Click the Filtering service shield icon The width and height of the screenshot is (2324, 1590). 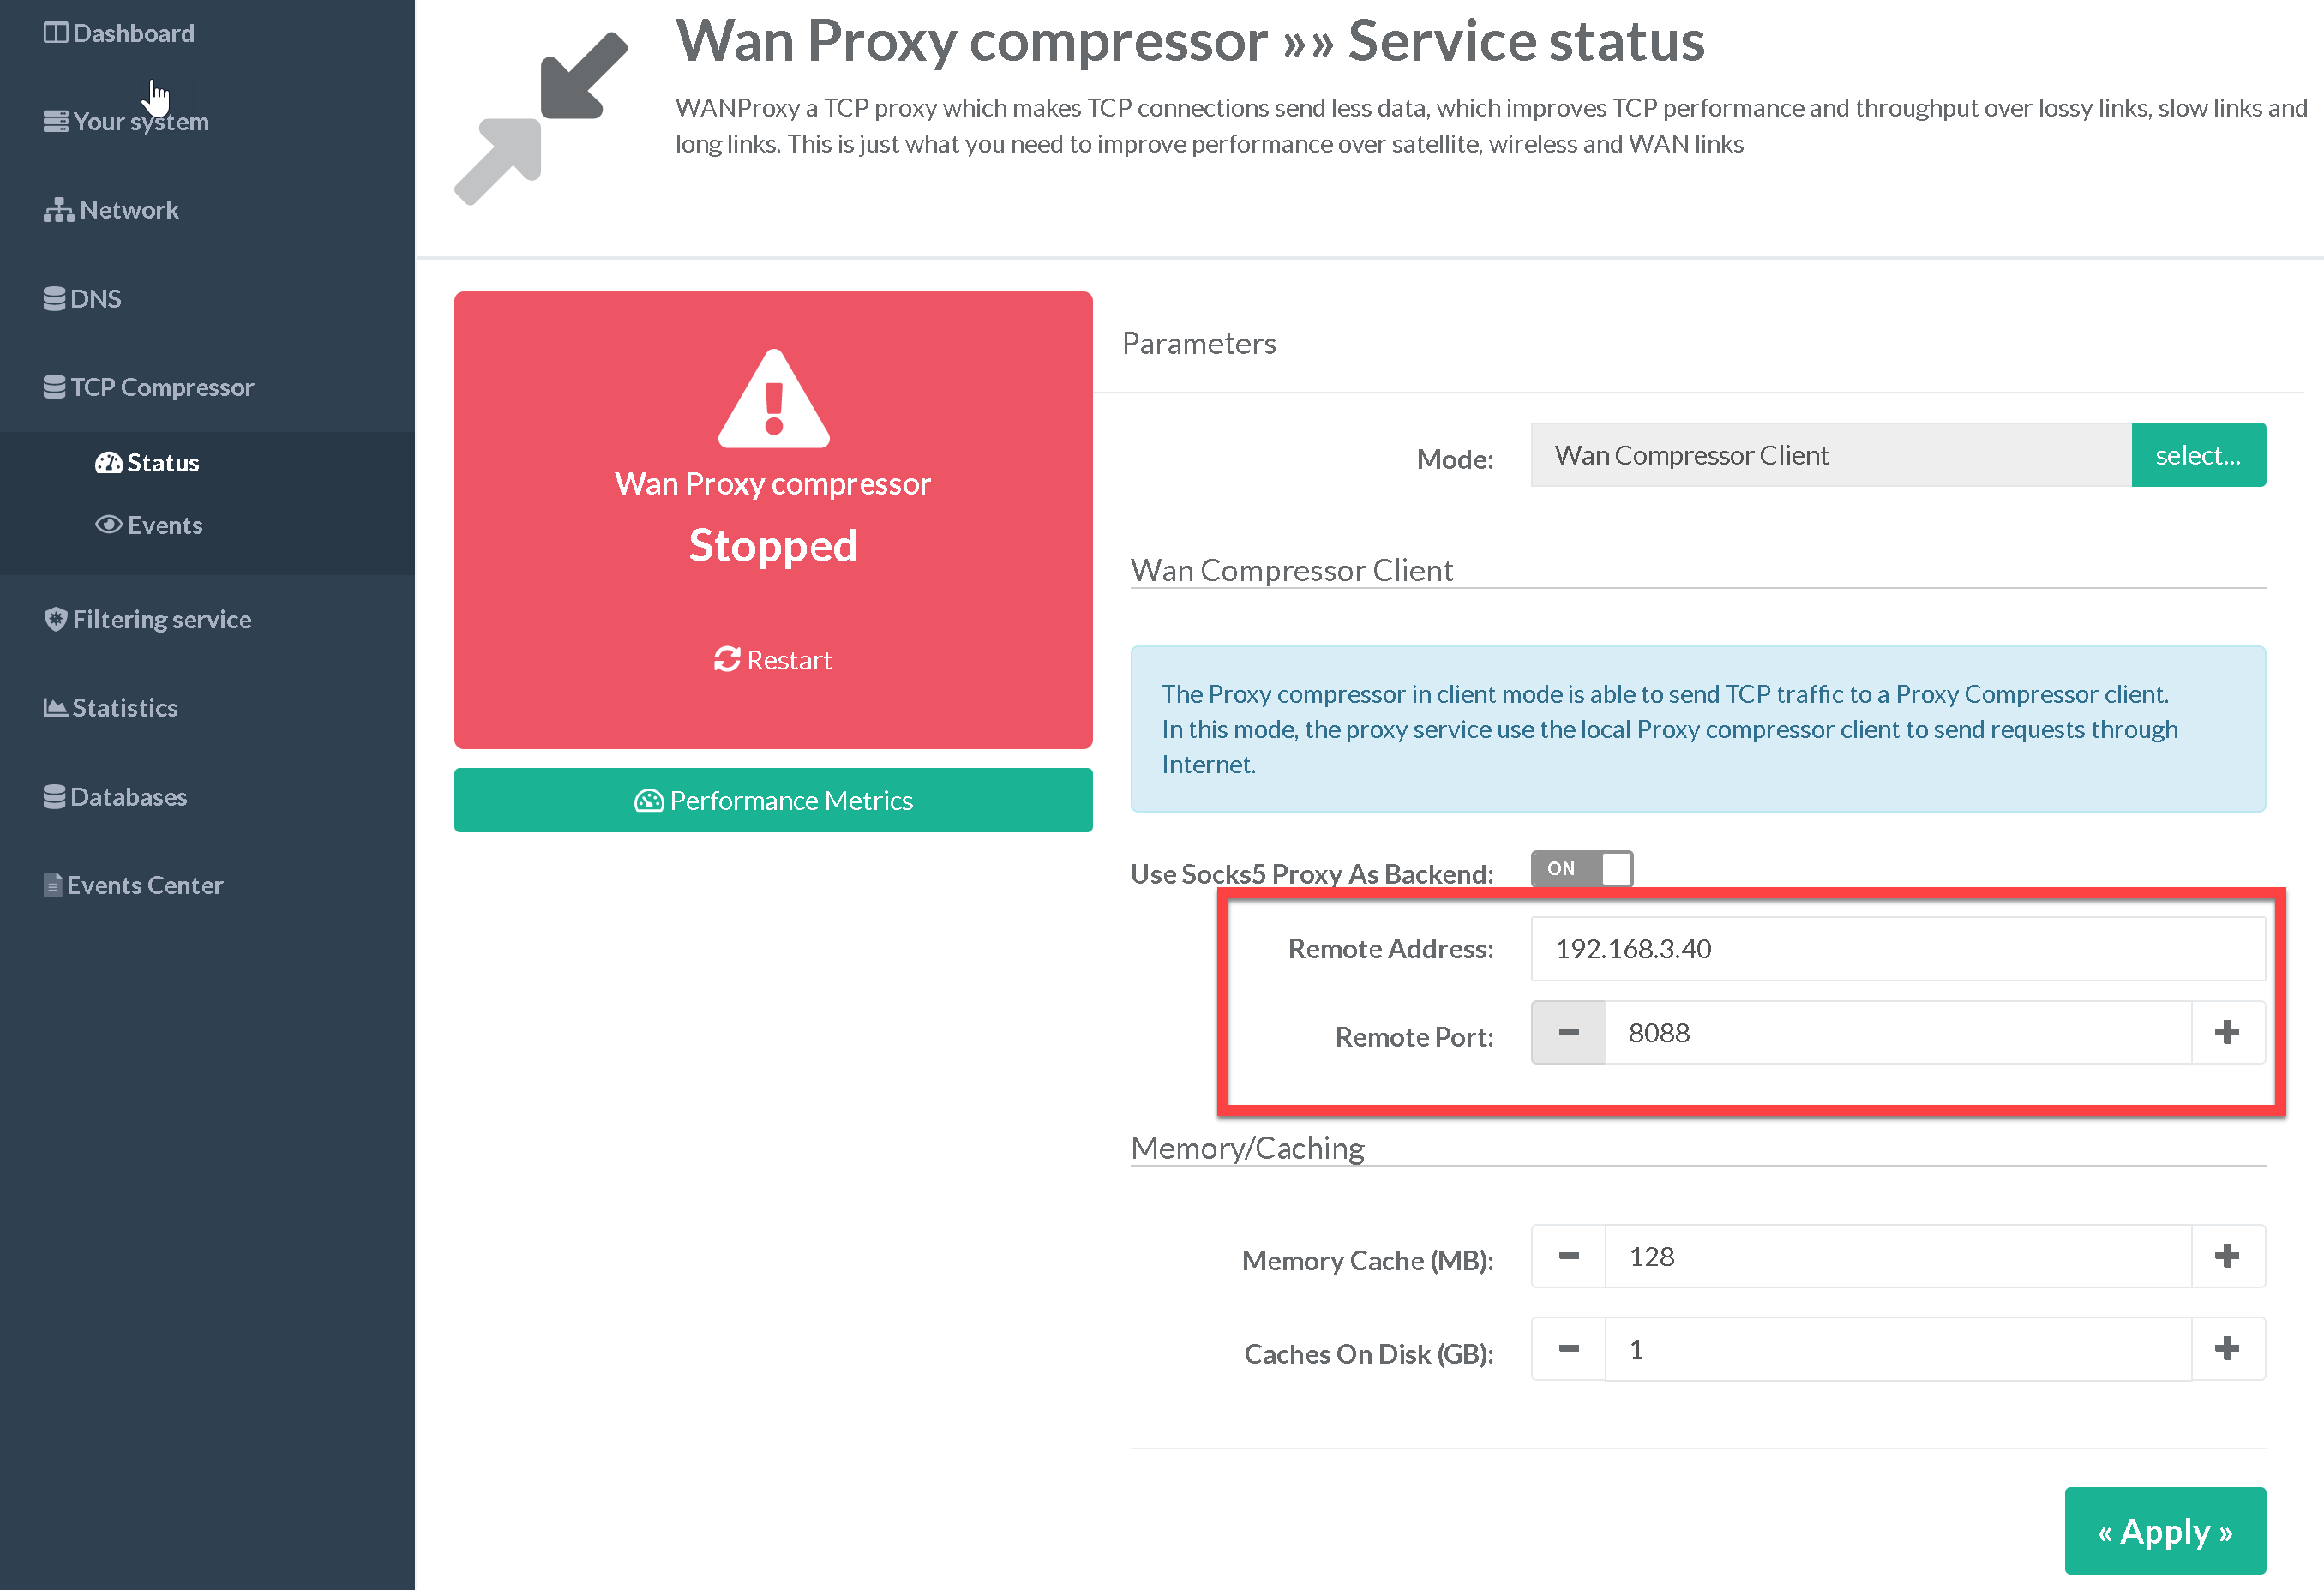(55, 619)
